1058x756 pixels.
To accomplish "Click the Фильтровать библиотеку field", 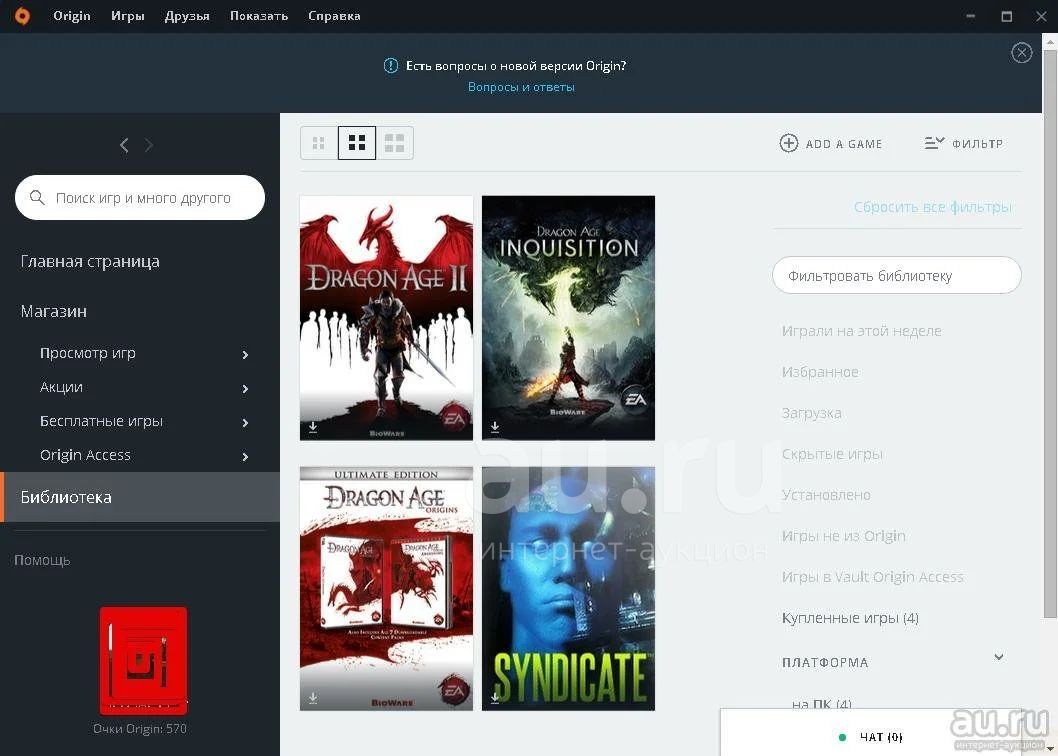I will pos(897,275).
